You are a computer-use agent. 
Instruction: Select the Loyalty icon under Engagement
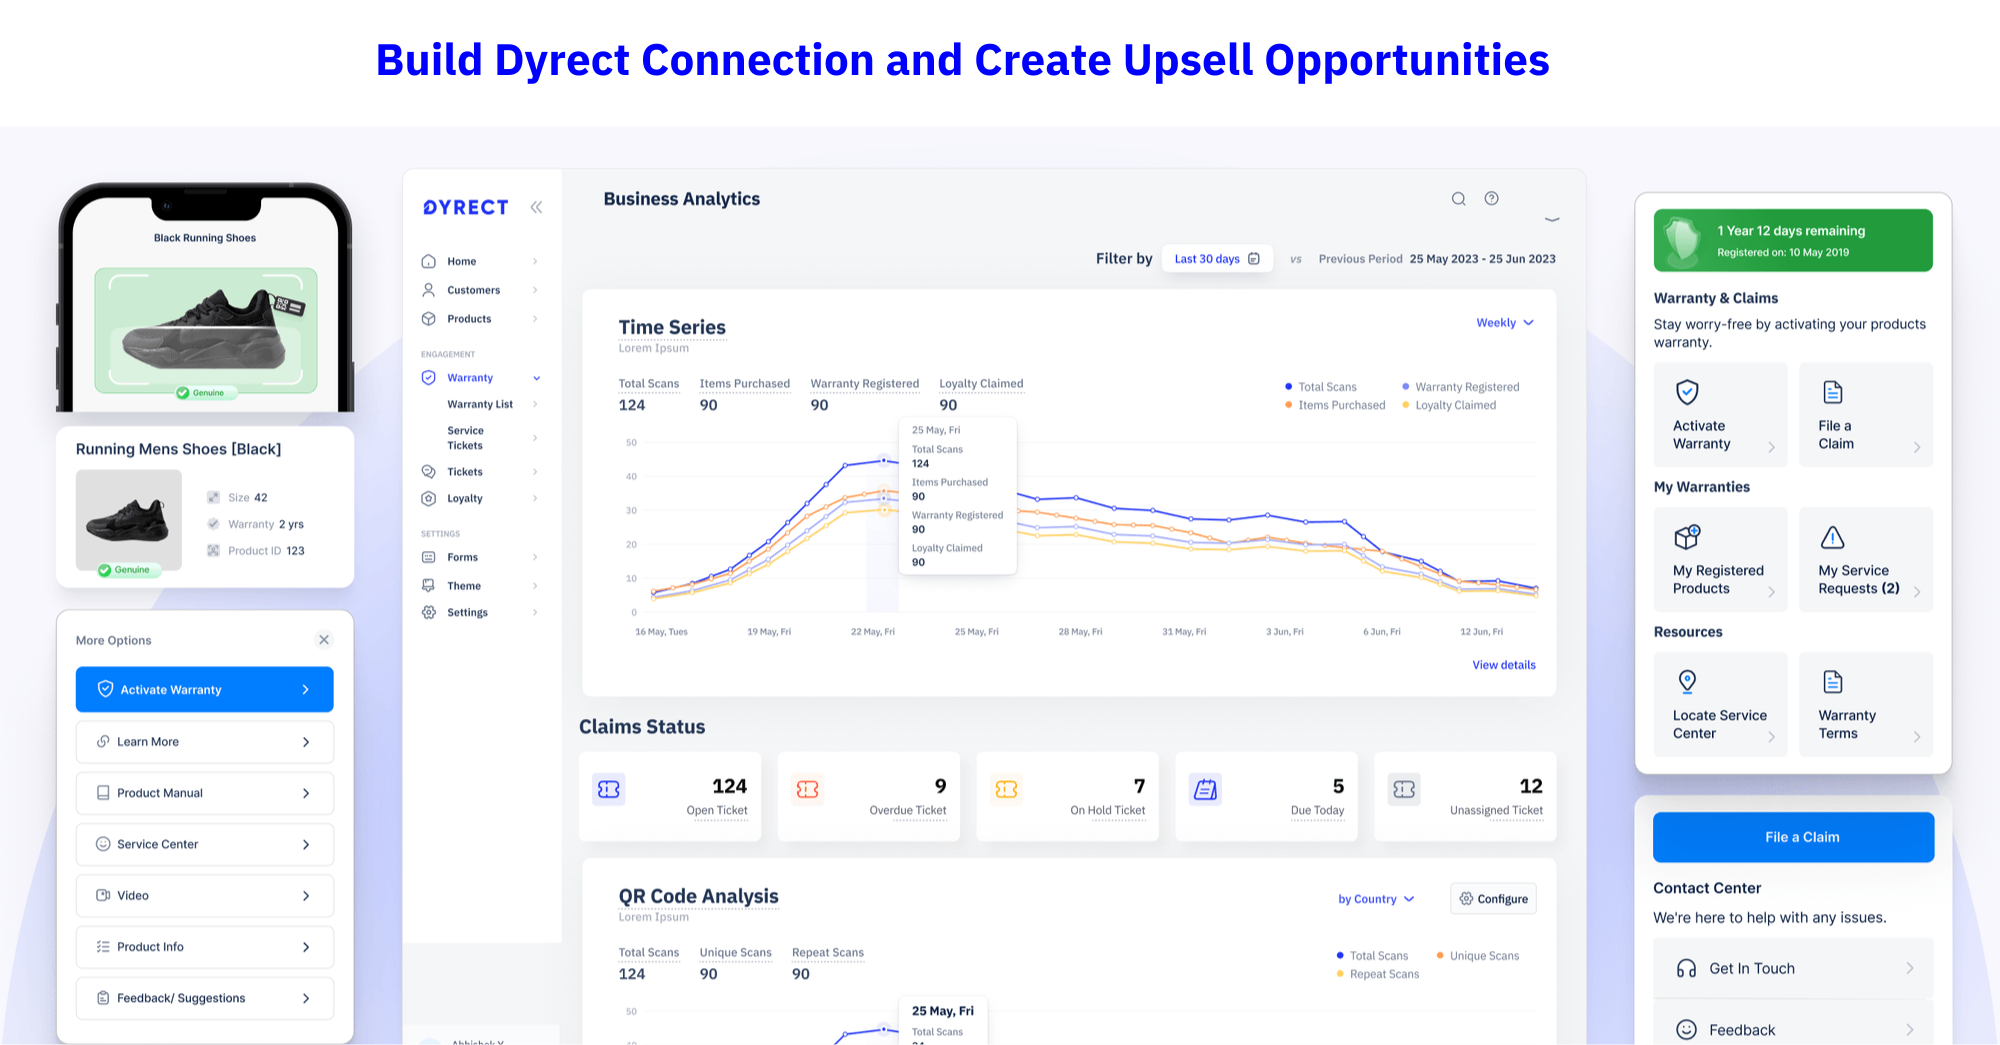coord(430,498)
